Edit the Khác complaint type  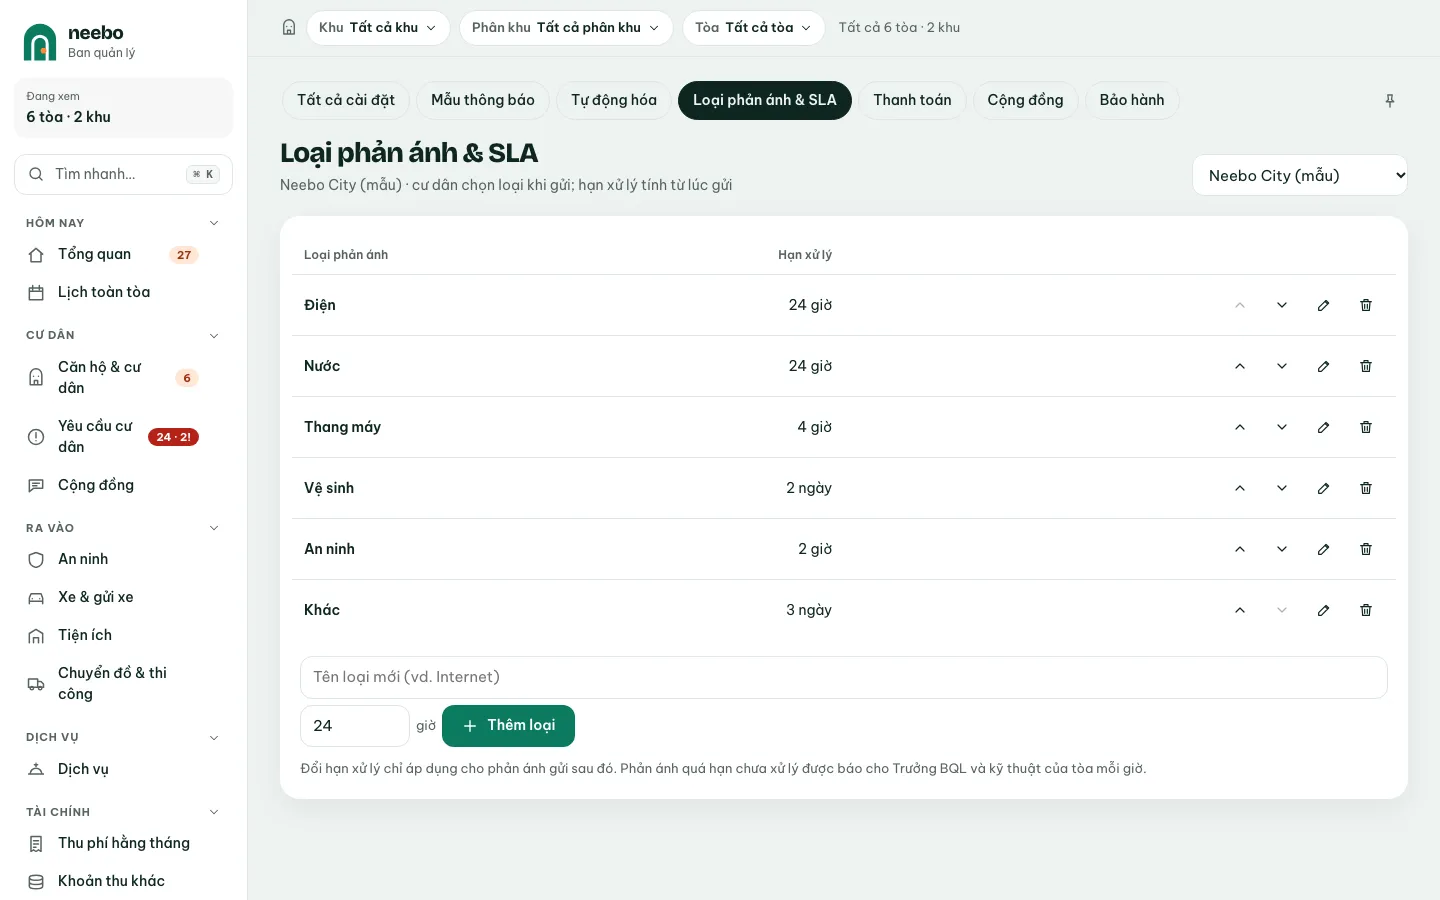[x=1324, y=610]
